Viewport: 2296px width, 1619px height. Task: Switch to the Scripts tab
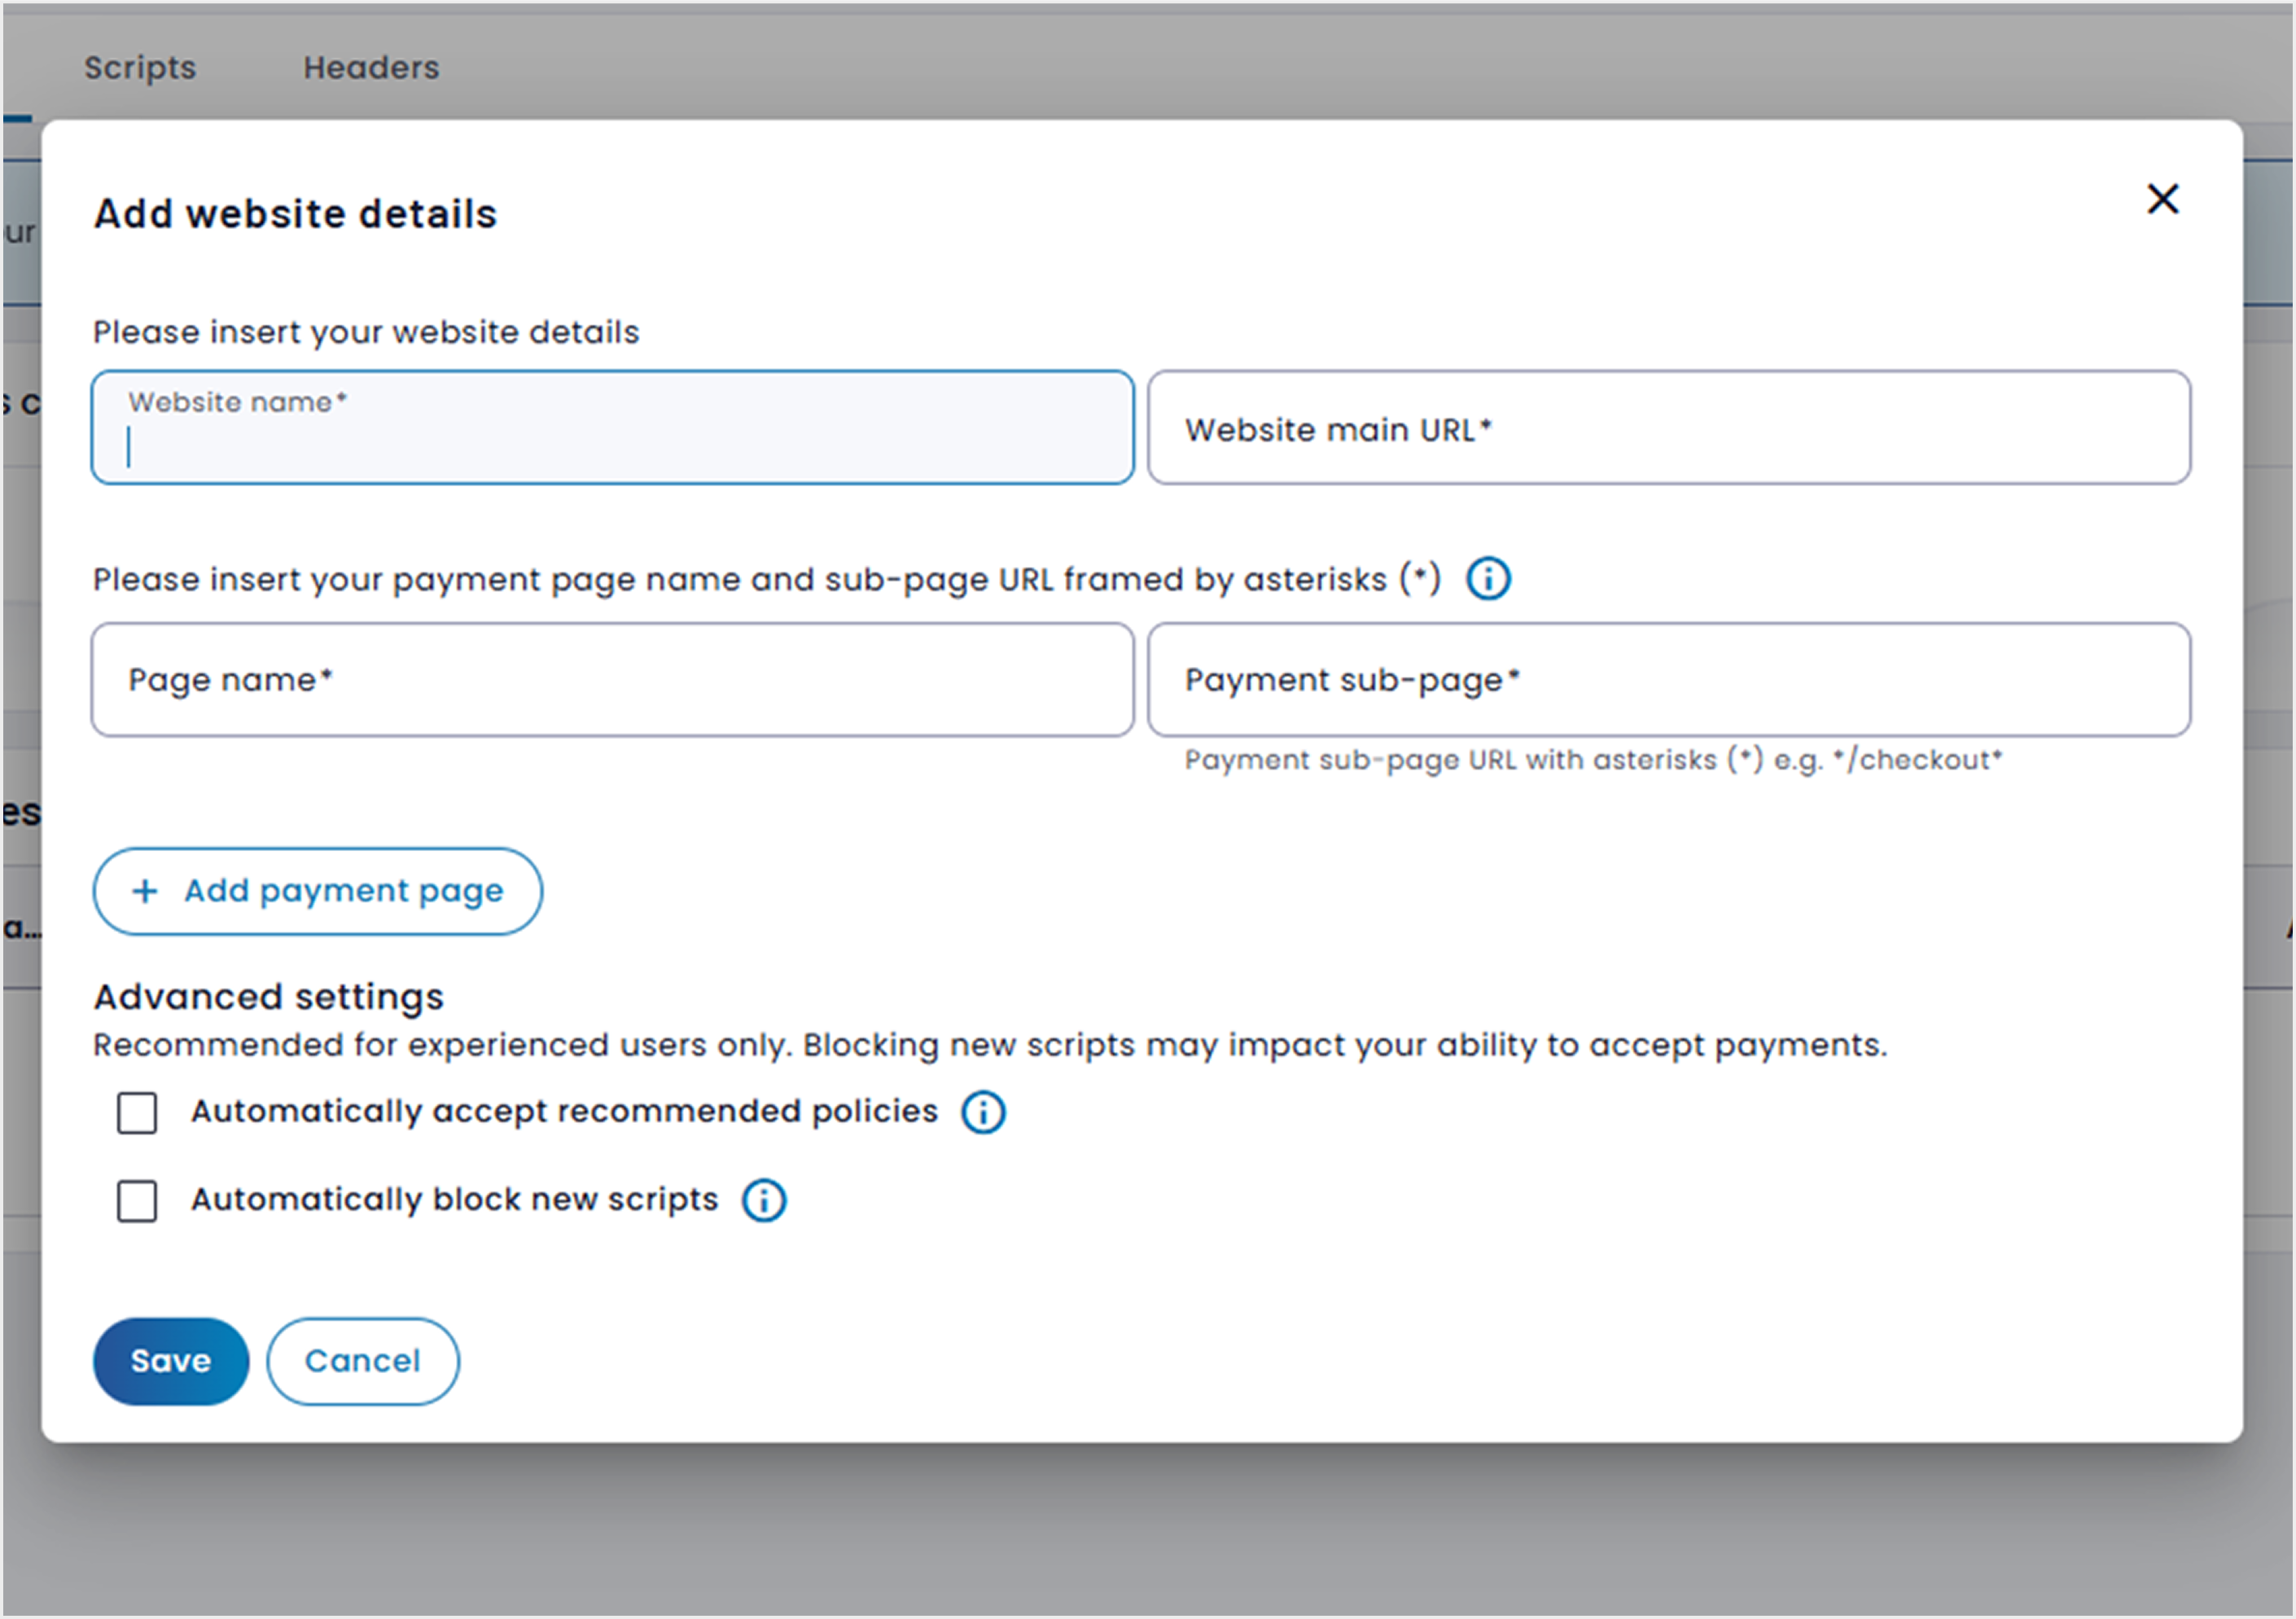click(140, 68)
